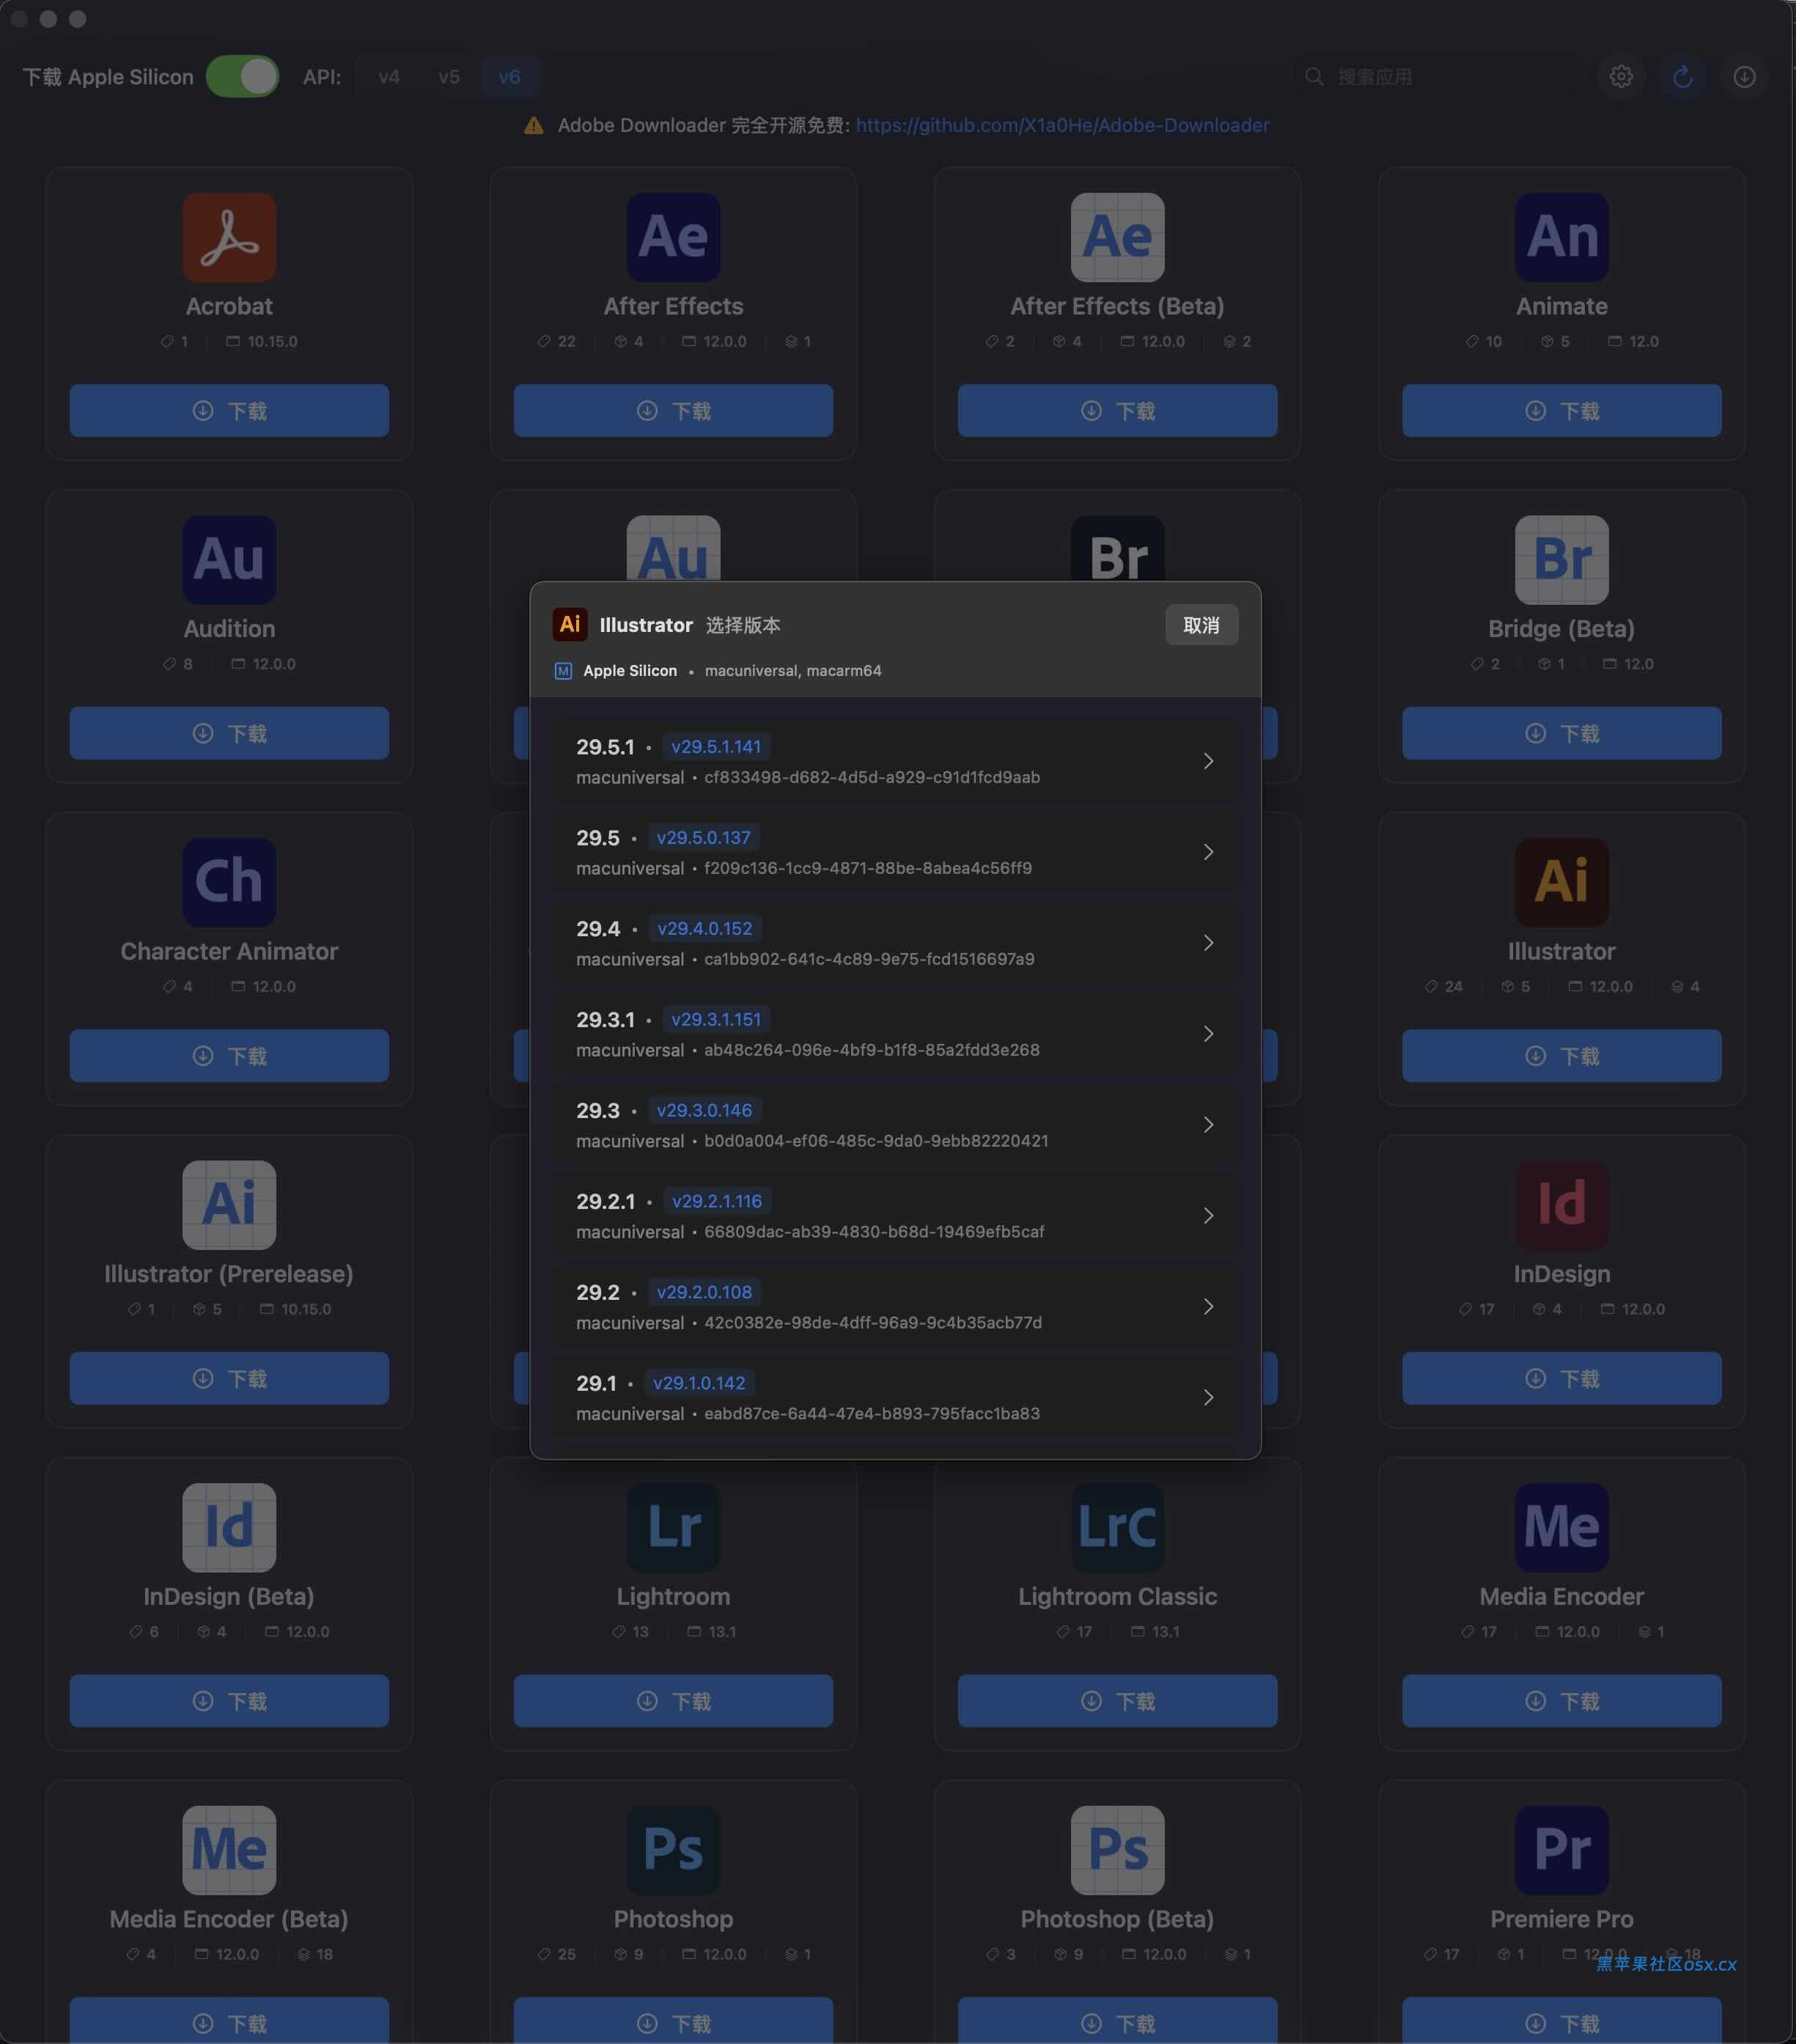The image size is (1796, 2044).
Task: Click the Premiere Pro app icon
Action: point(1561,1850)
